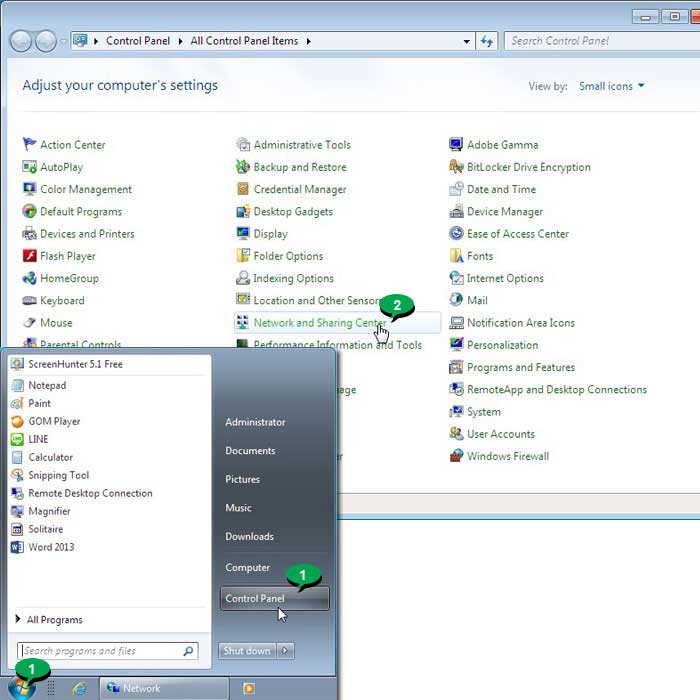
Task: Expand the arrow after Control Panel breadcrumb
Action: 180,41
